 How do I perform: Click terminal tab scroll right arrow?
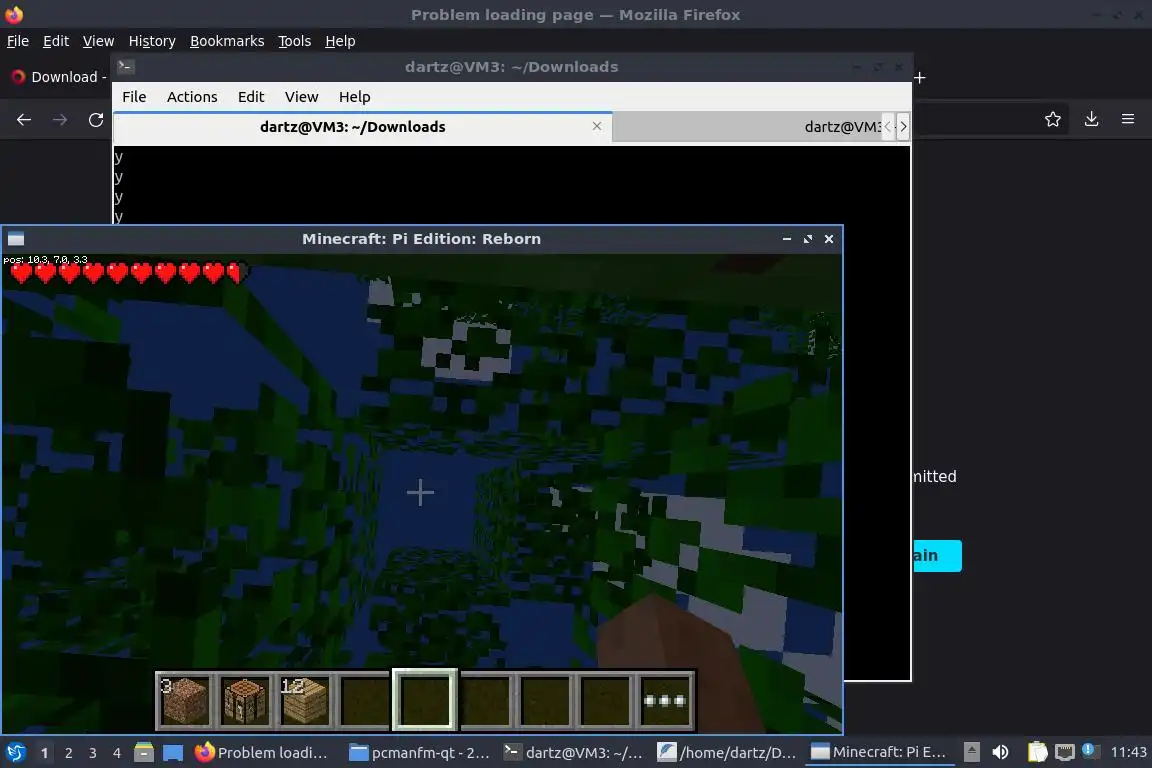click(x=903, y=127)
